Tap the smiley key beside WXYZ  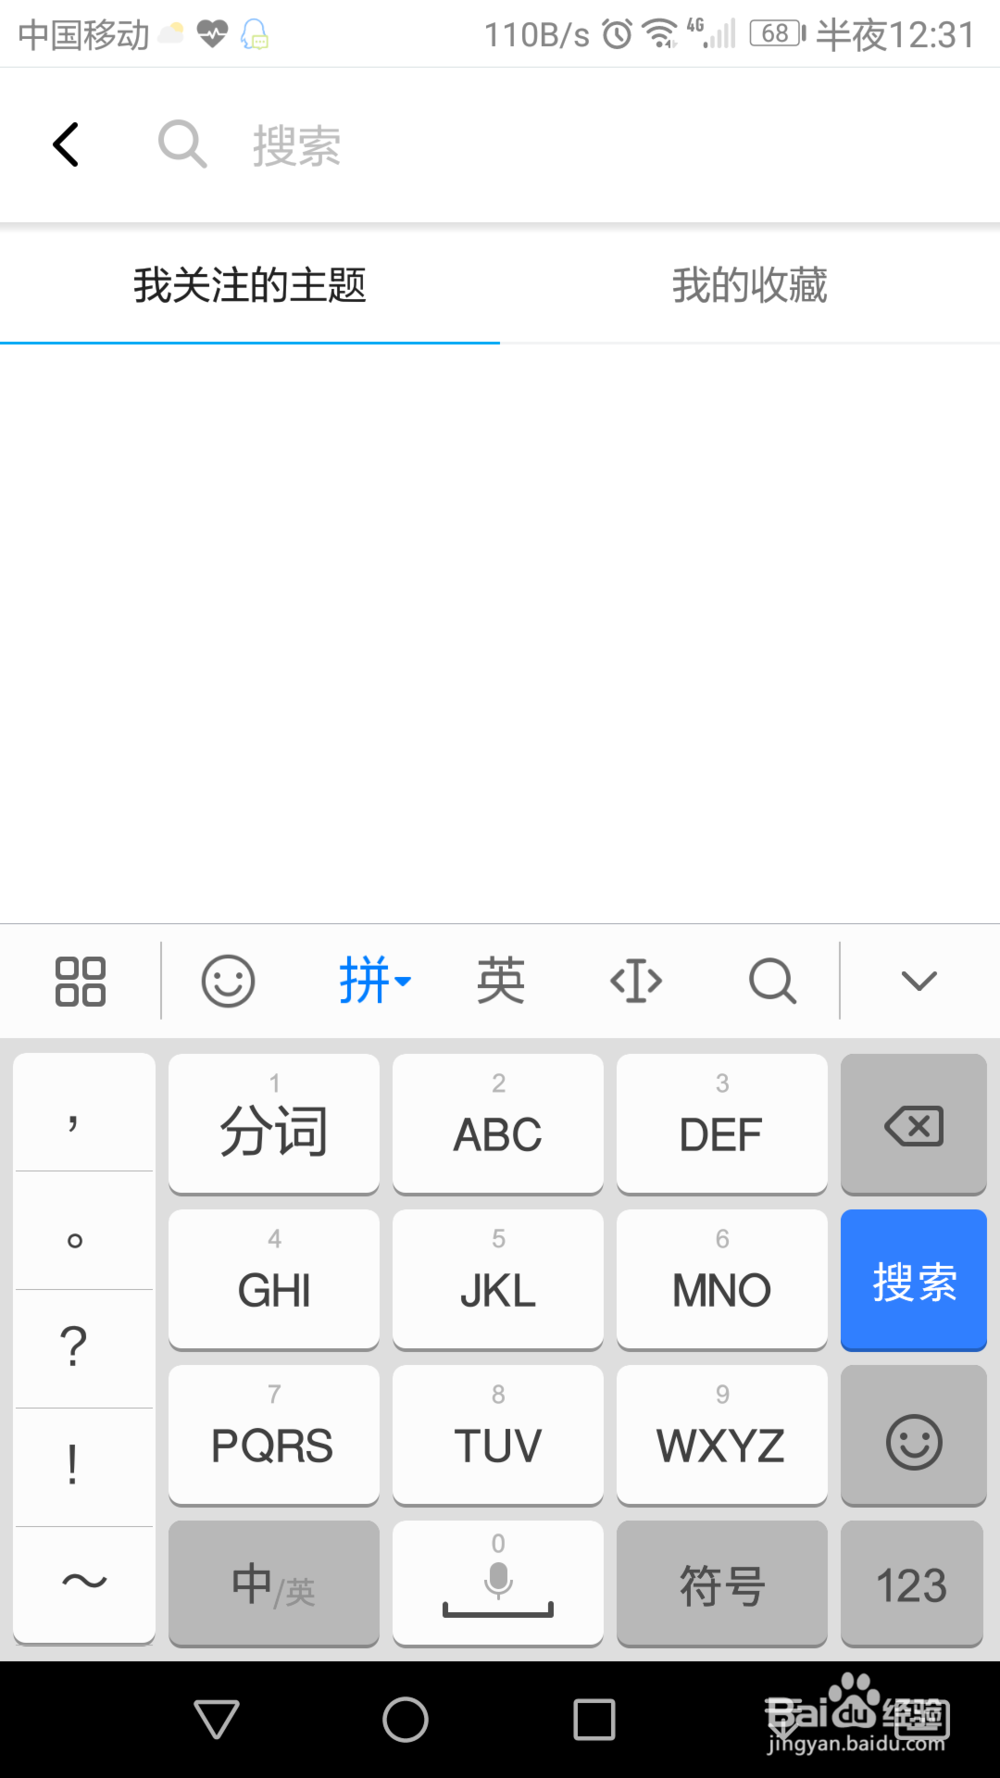pos(914,1436)
